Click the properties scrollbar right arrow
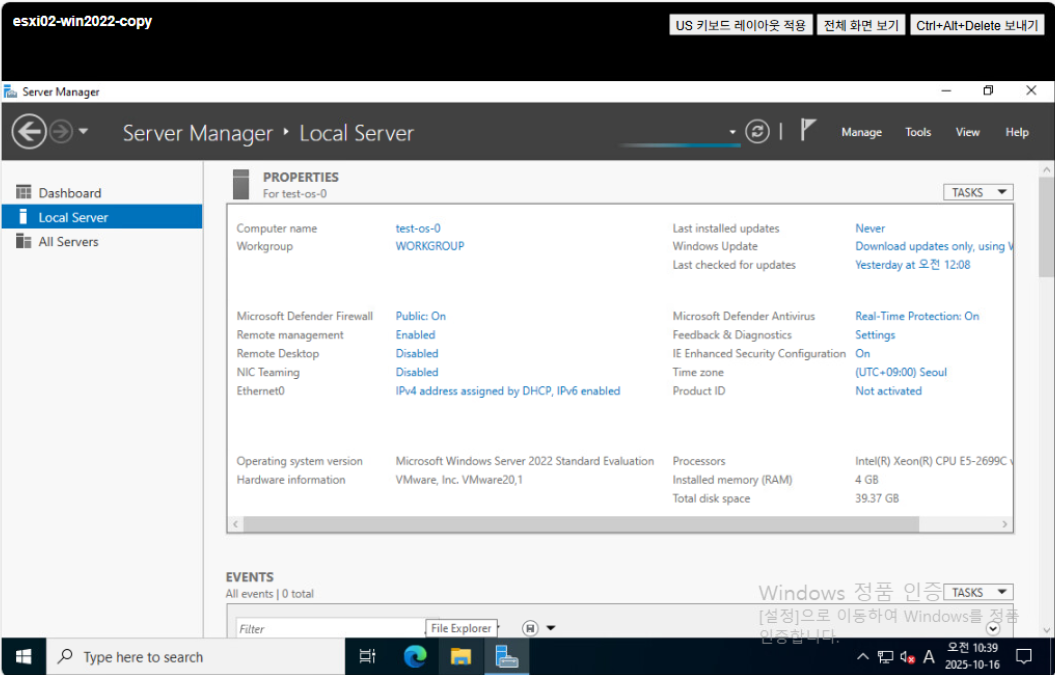Screen dimensions: 1055x675 [1005, 524]
